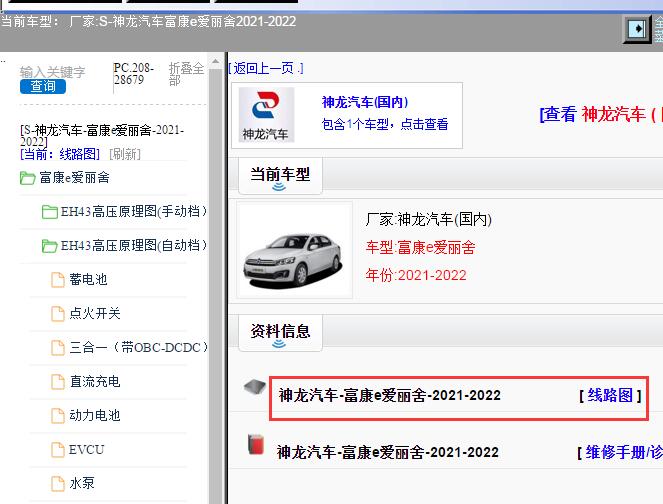Open the 直流充电 diagram entry
This screenshot has height=504, width=663.
coord(95,381)
